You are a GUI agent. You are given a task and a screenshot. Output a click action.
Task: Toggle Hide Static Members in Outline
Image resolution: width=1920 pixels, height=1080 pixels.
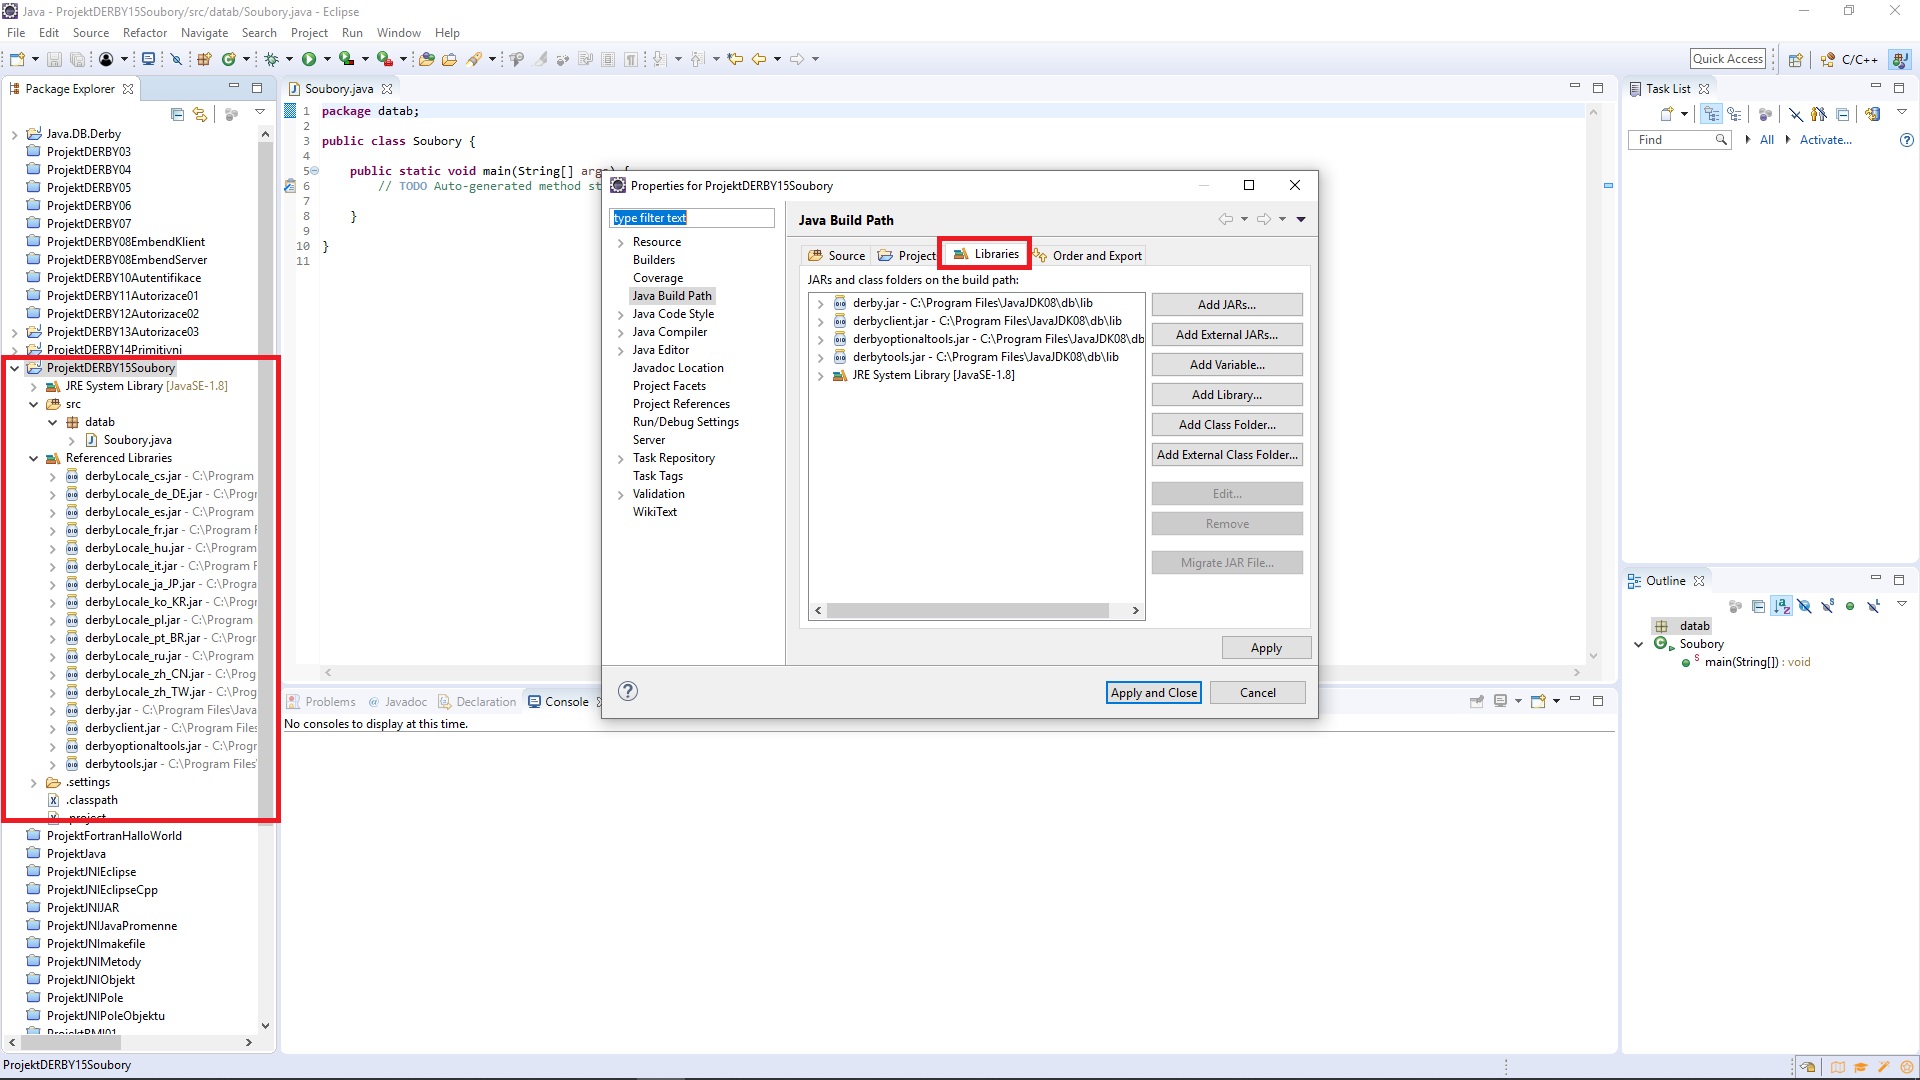1827,606
